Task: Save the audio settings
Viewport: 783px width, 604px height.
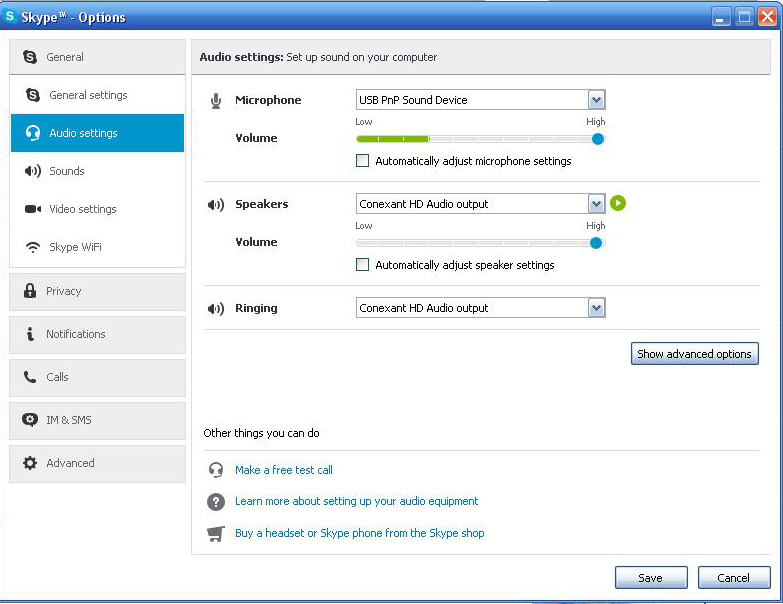Action: point(651,578)
